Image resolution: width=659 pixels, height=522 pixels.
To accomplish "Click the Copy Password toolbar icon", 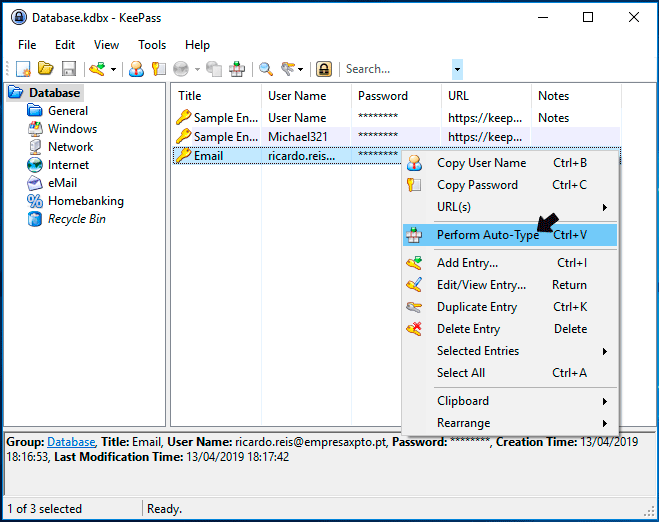I will coord(159,69).
